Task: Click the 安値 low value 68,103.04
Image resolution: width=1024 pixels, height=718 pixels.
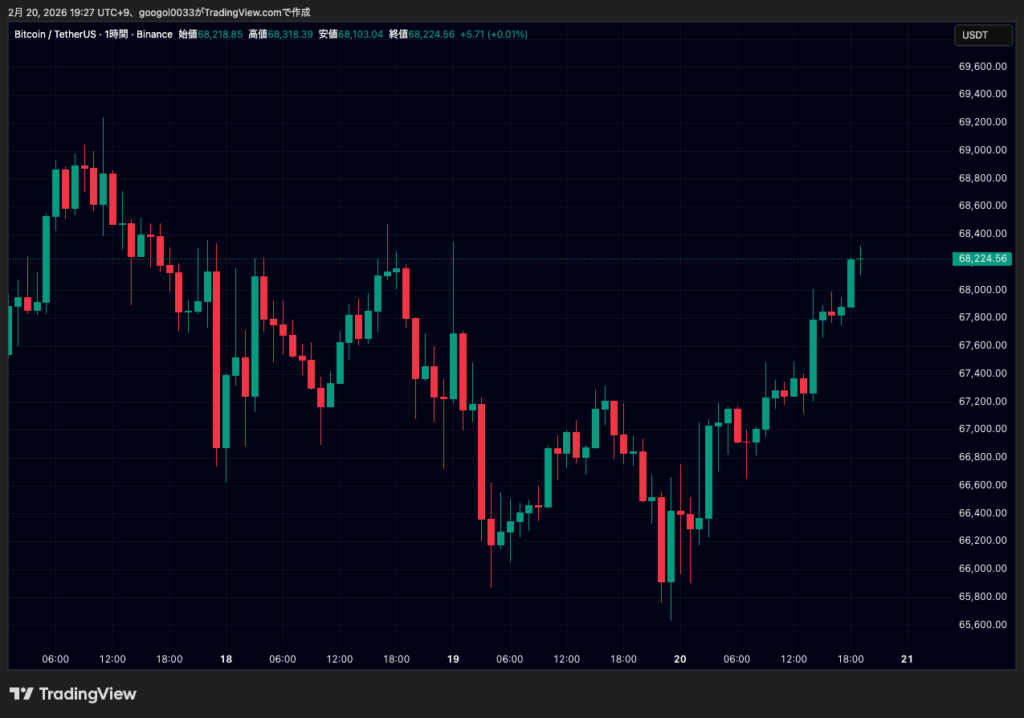Action: pos(360,34)
